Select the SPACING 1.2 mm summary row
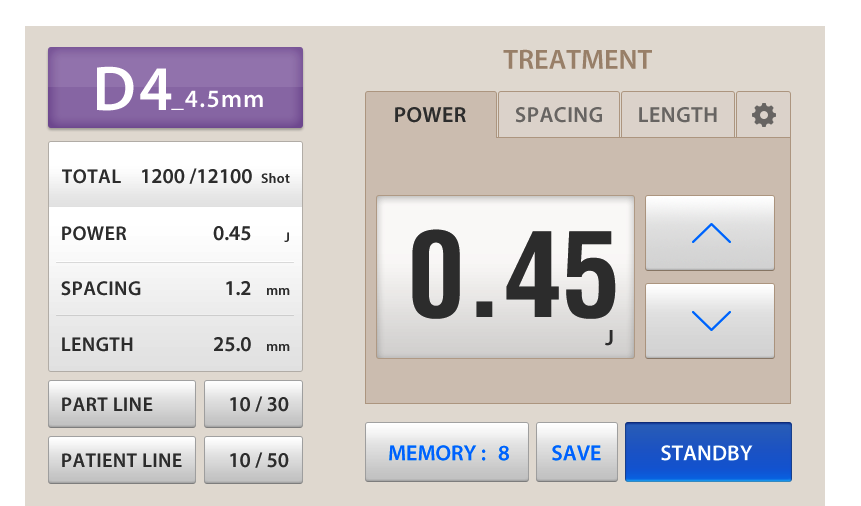Image resolution: width=861 pixels, height=506 pixels. [x=175, y=289]
